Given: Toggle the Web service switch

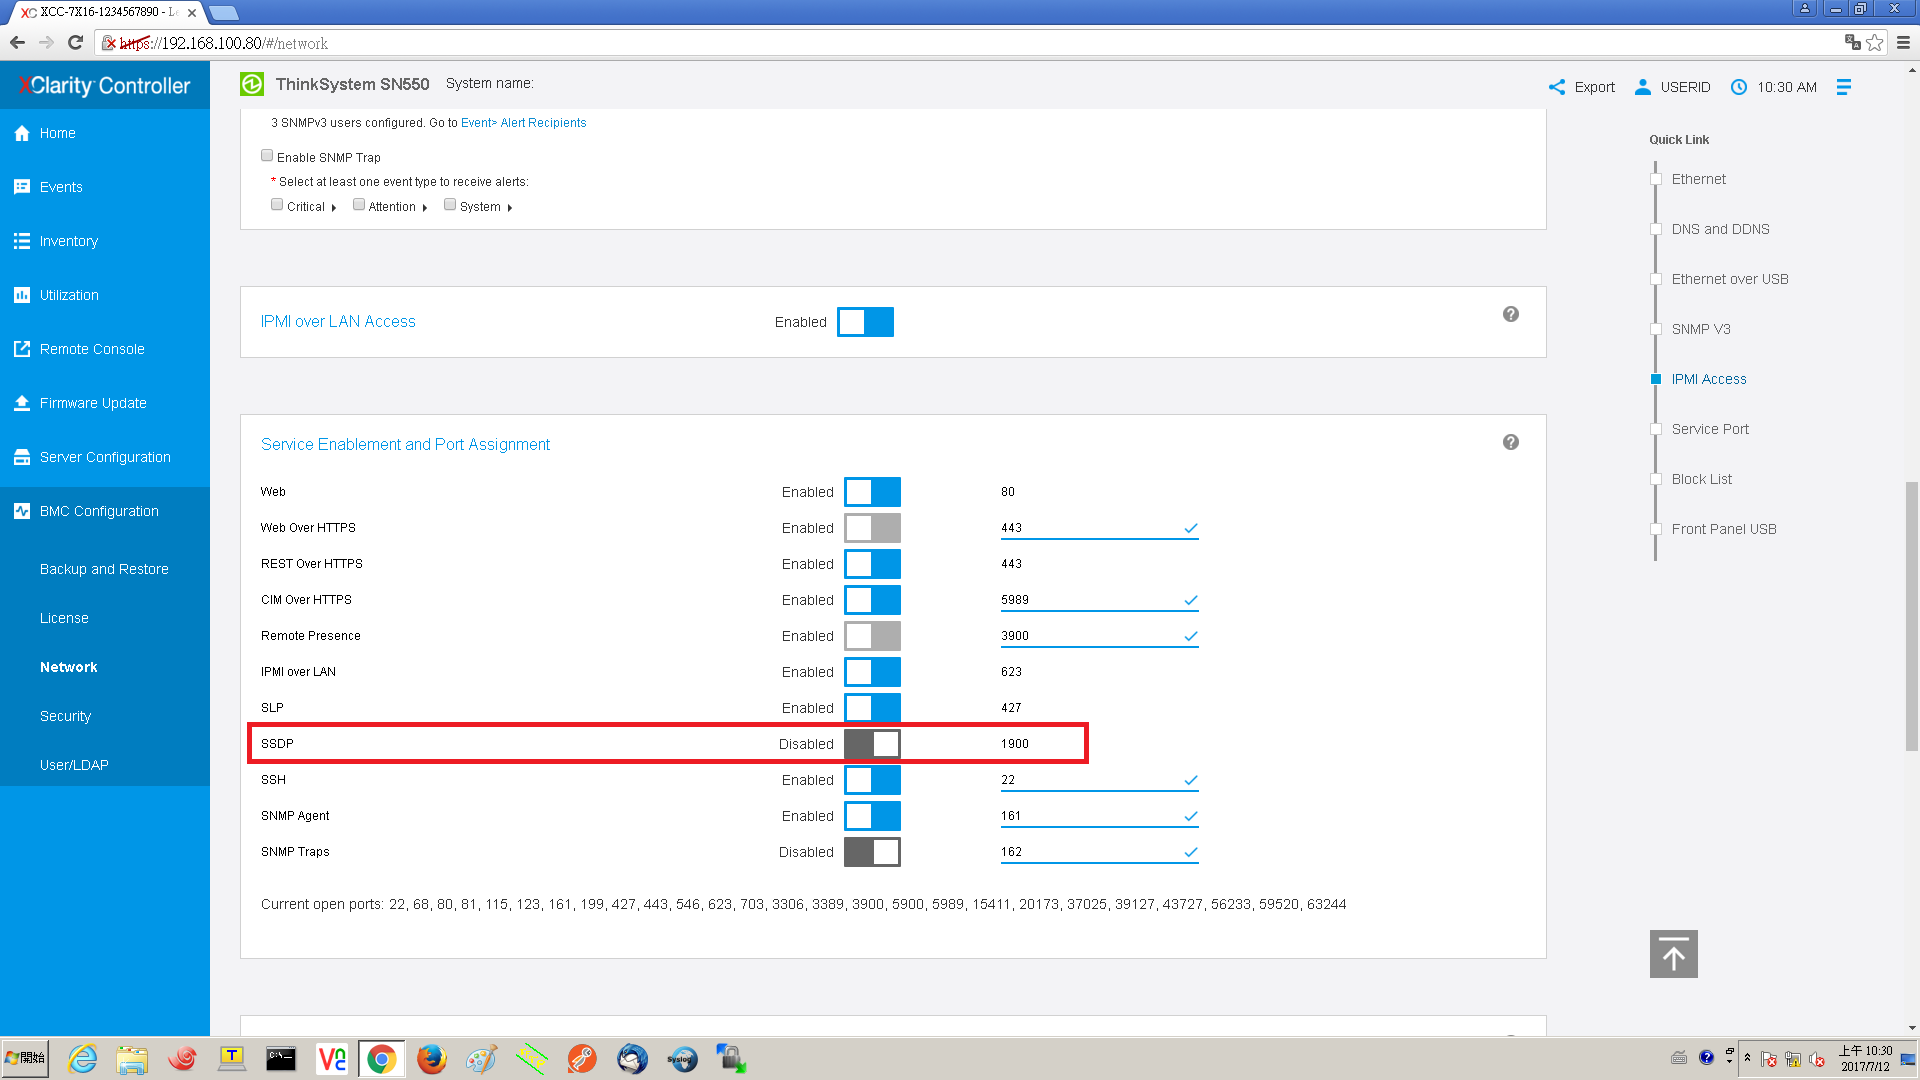Looking at the screenshot, I should point(872,492).
